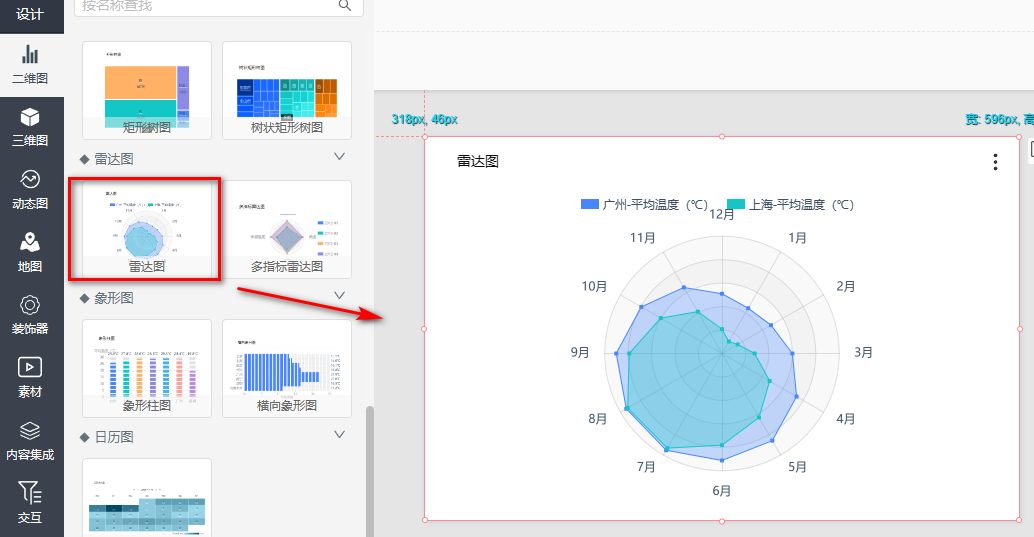Select the 动态图 sidebar icon

(30, 189)
